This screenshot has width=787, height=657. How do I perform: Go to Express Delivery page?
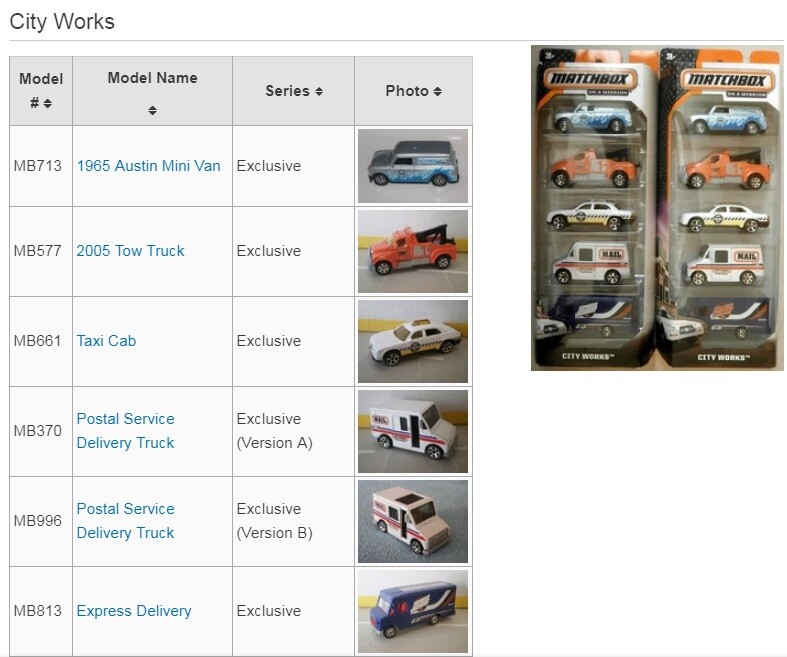coord(134,611)
